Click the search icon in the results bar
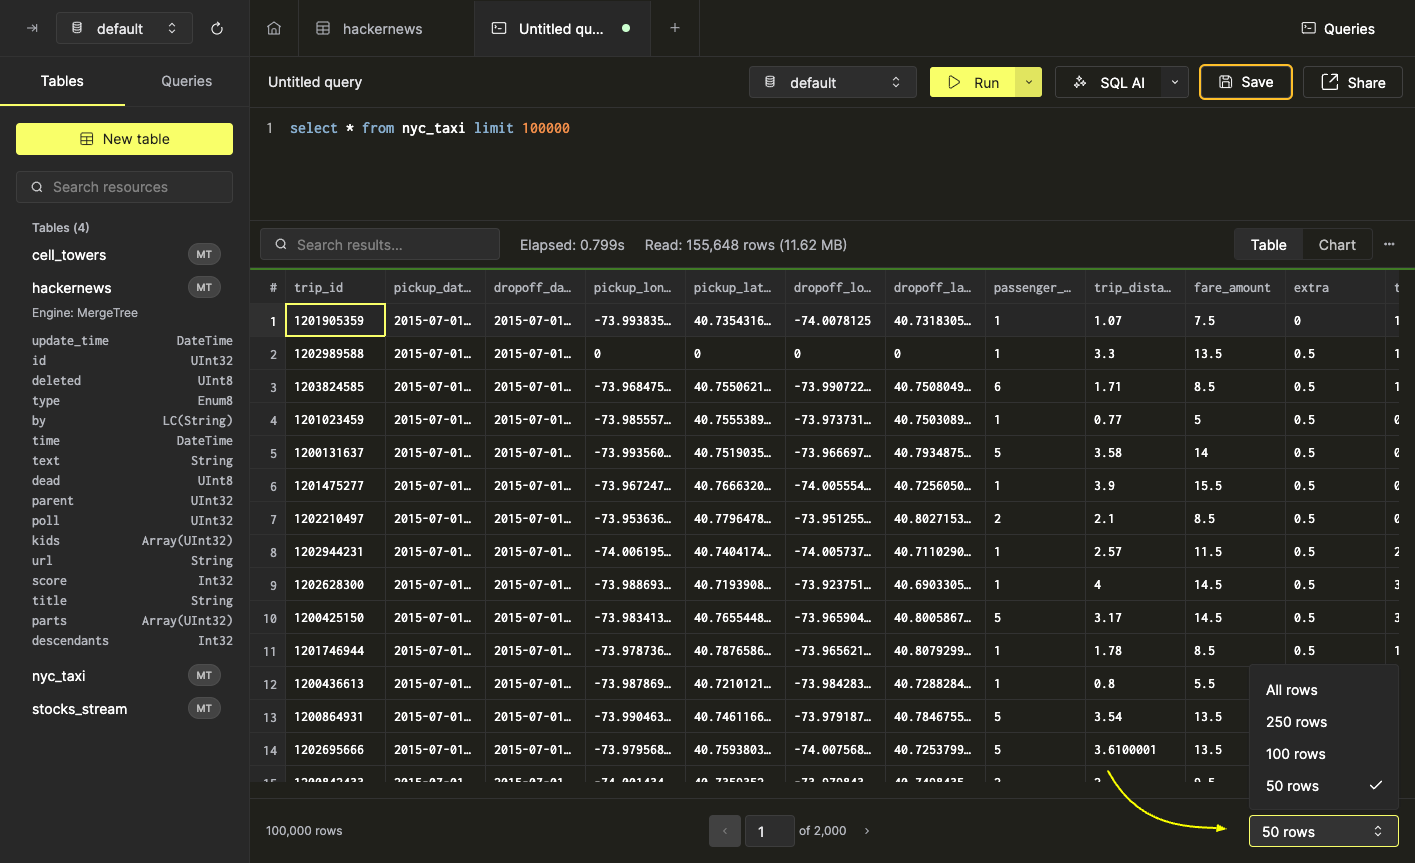 (281, 244)
